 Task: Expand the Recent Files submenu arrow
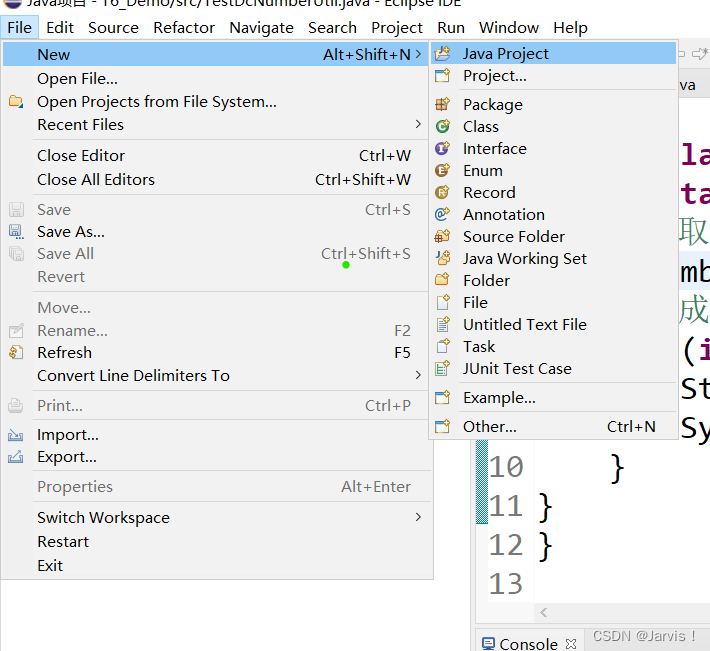click(418, 124)
